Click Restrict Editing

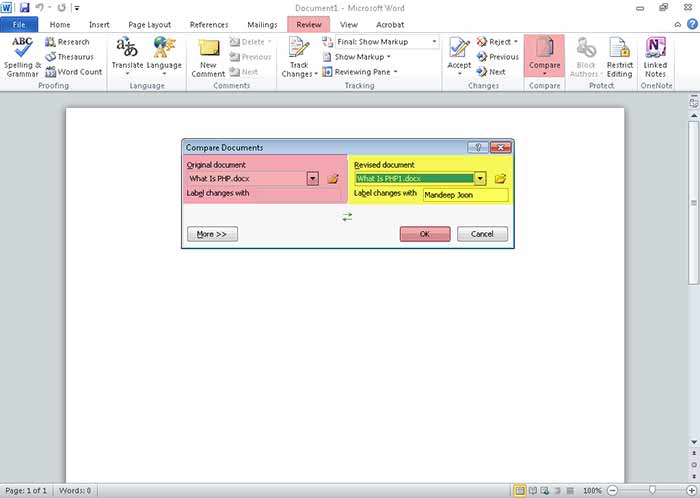click(x=620, y=58)
